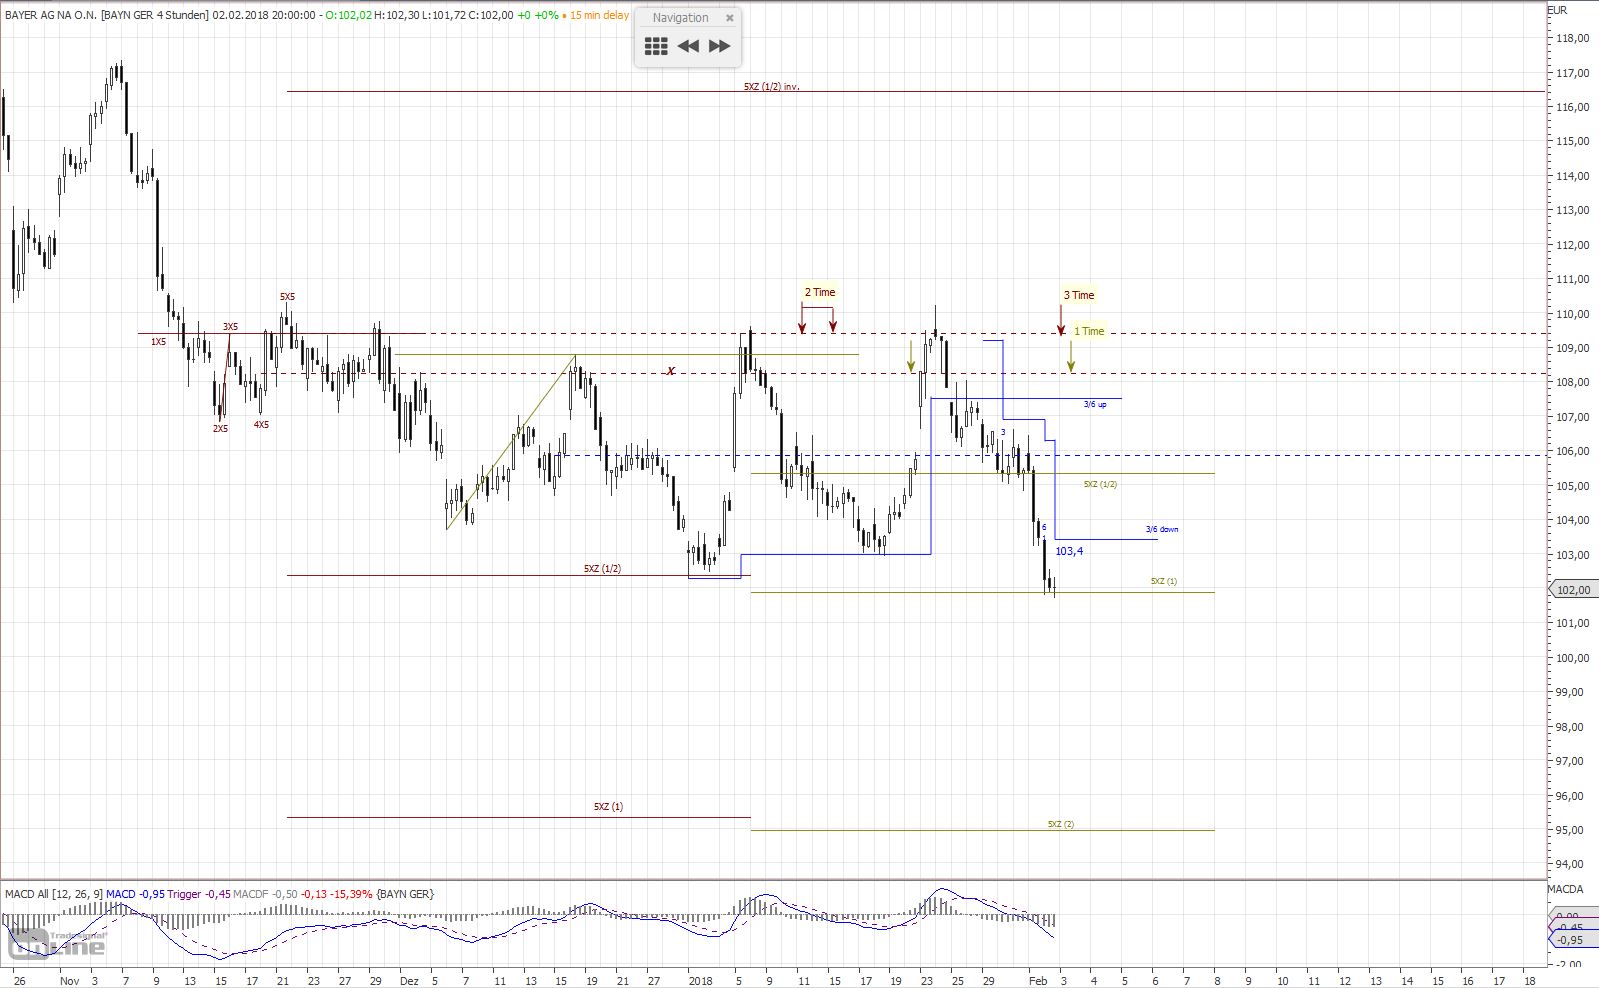Select the '3 Time' annotation label

click(1079, 295)
